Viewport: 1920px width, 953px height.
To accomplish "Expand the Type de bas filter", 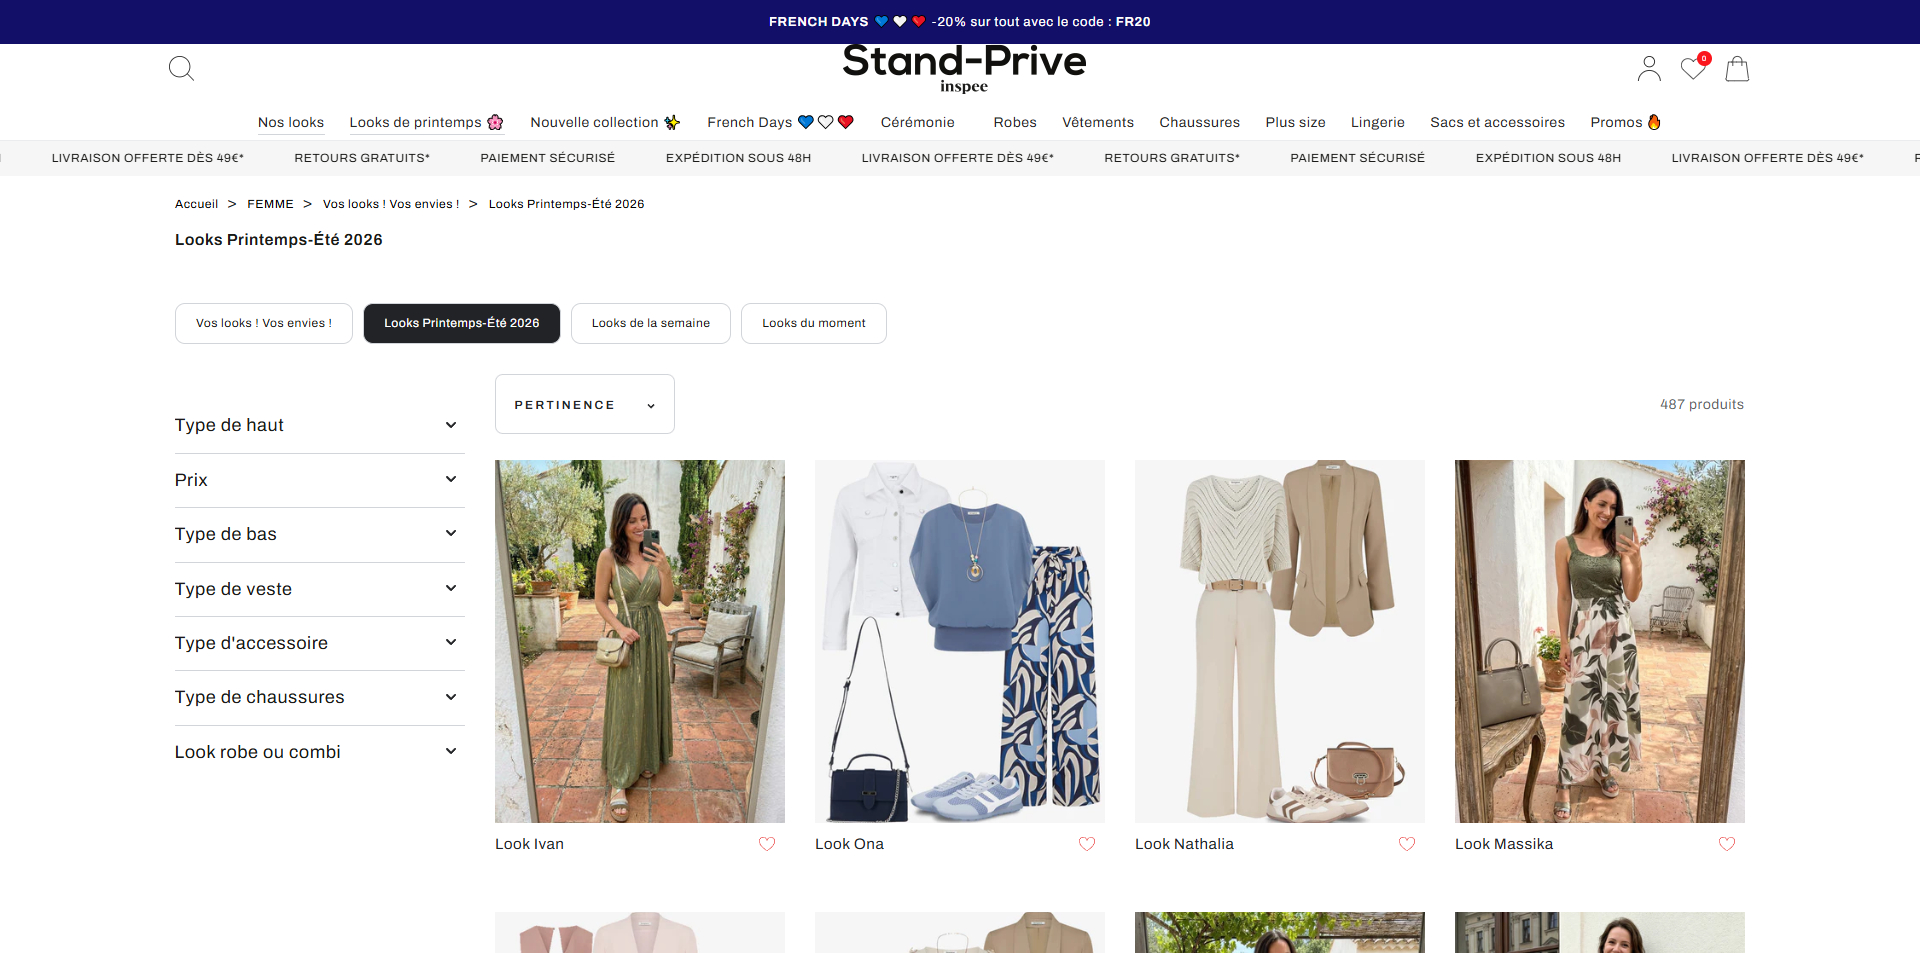I will 320,534.
